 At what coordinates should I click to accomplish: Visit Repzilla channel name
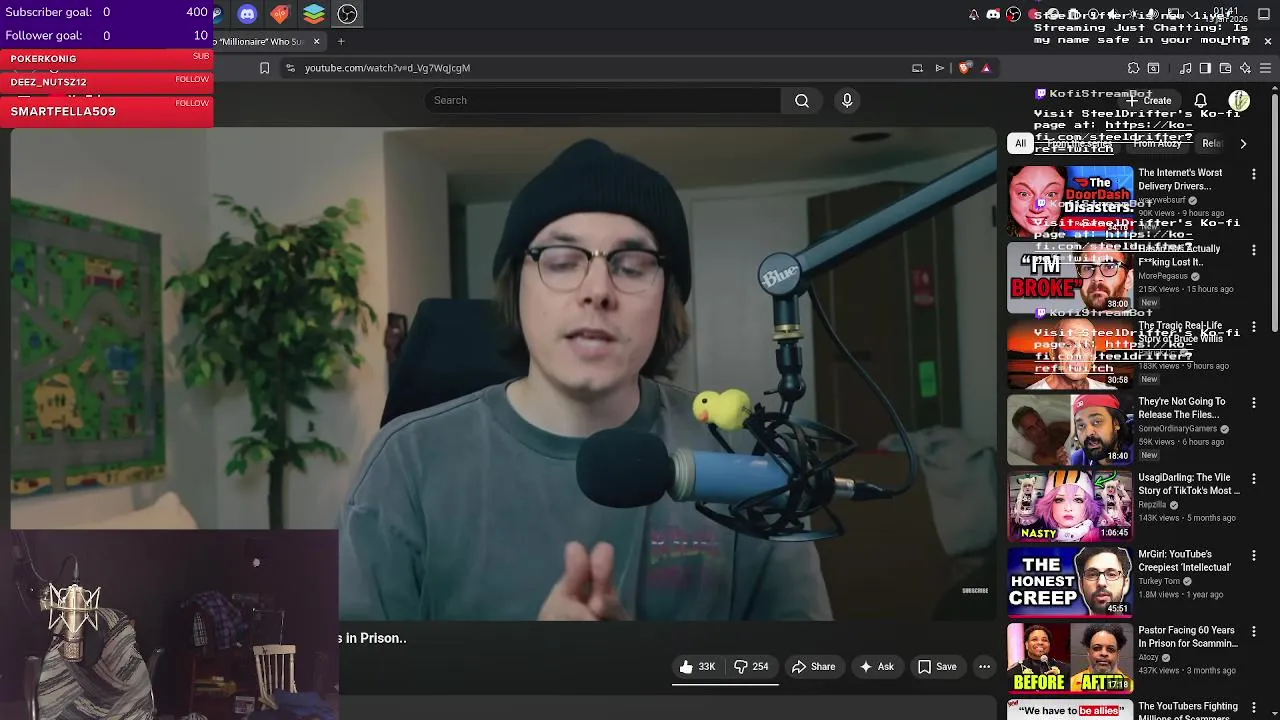point(1152,505)
